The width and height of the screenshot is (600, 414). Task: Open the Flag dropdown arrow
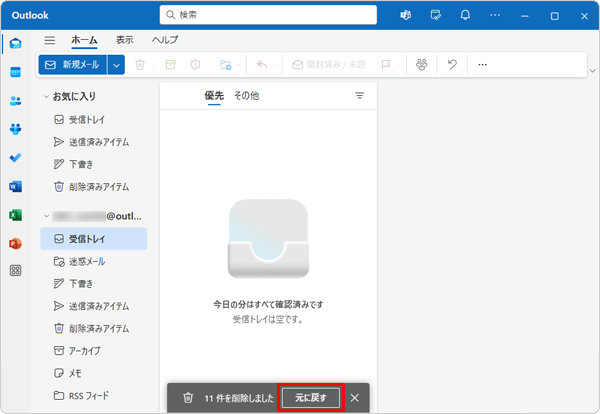[398, 65]
